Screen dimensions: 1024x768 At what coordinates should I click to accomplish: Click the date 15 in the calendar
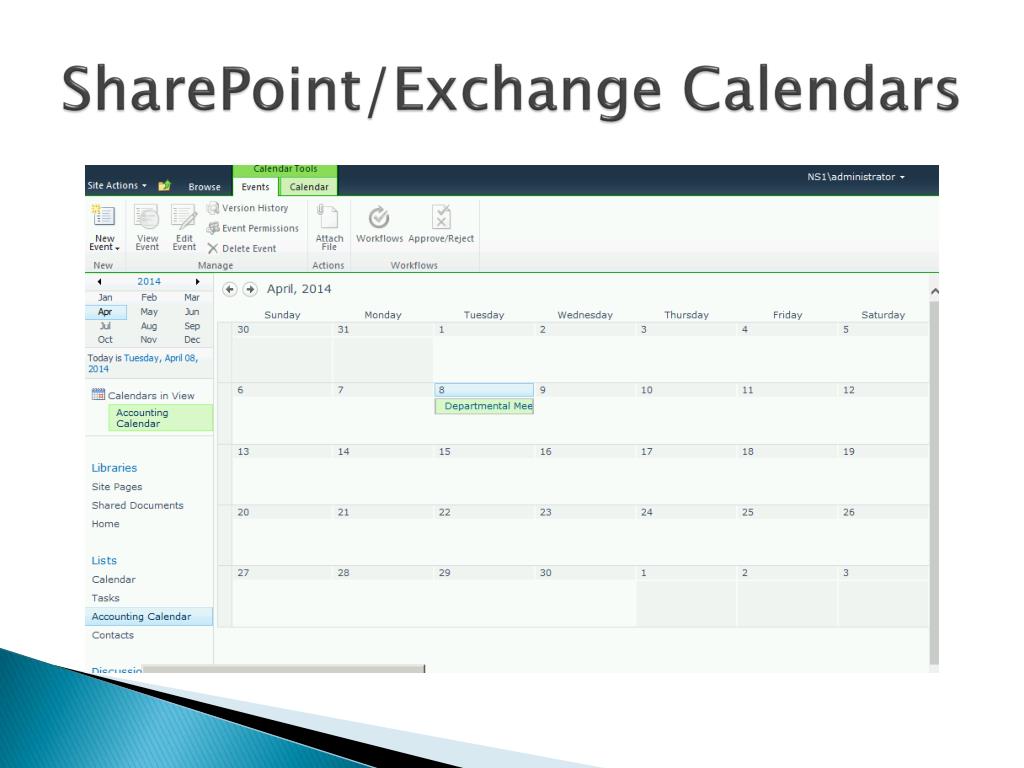(445, 451)
